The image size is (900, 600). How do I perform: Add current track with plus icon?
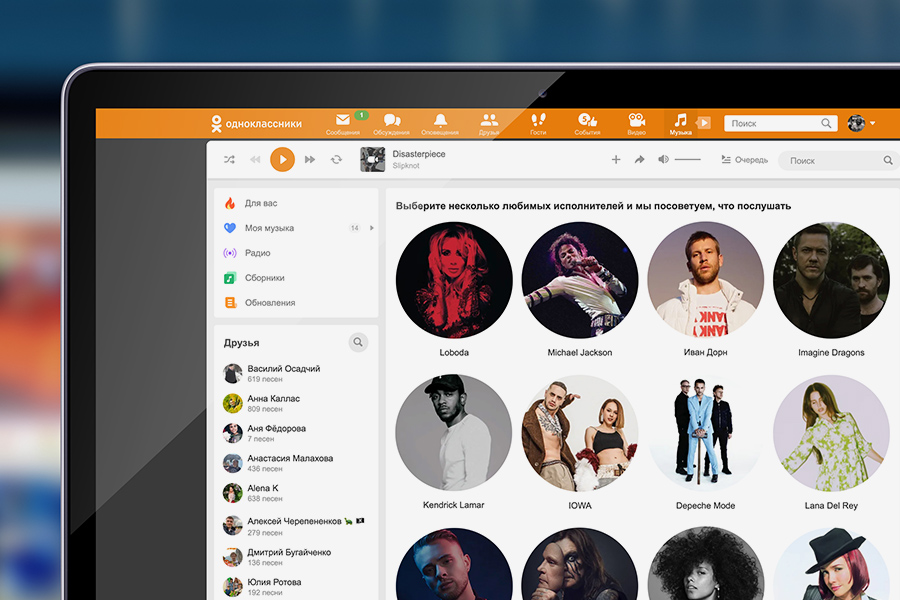tap(616, 160)
